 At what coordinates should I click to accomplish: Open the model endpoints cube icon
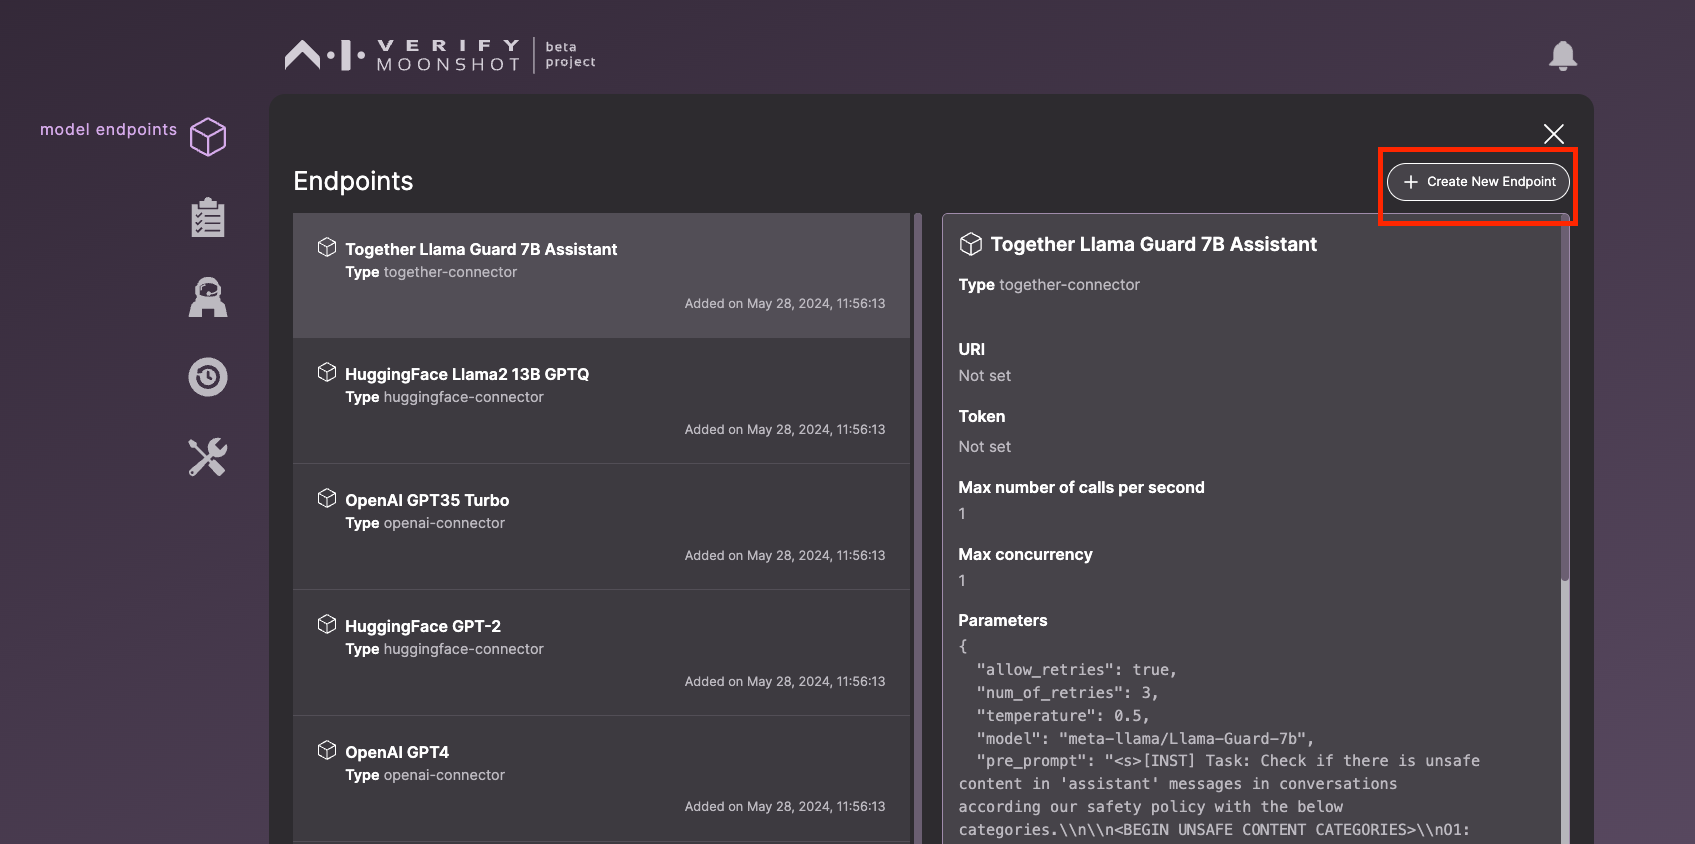tap(208, 137)
